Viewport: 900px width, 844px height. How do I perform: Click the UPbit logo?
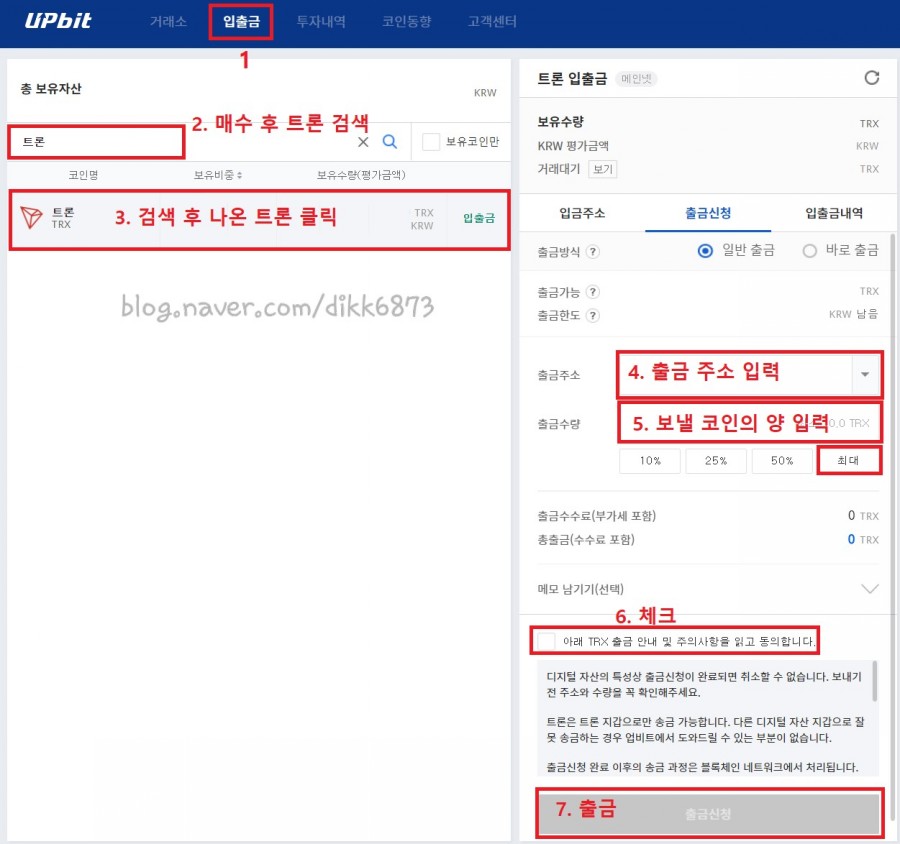tap(58, 21)
